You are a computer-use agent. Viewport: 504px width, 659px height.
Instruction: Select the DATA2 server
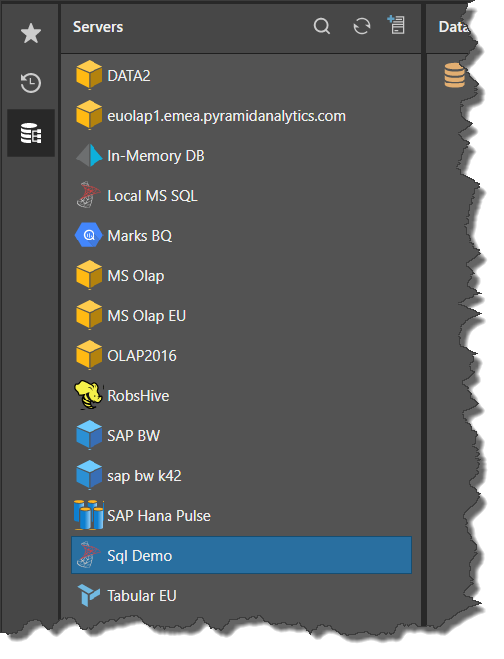[241, 76]
